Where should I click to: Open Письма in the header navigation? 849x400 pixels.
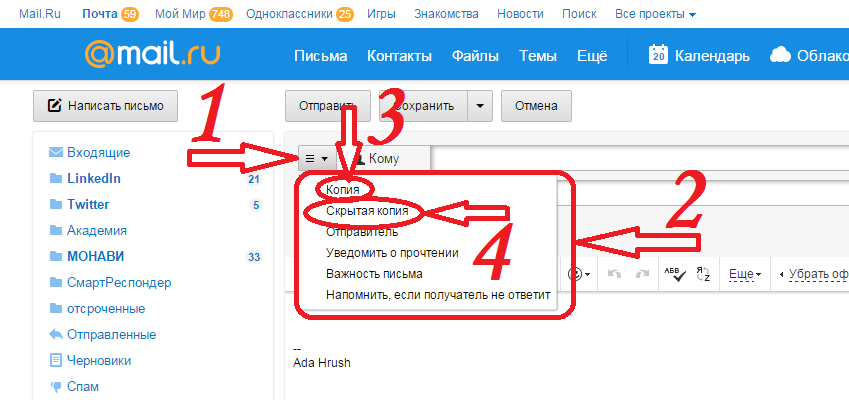321,56
